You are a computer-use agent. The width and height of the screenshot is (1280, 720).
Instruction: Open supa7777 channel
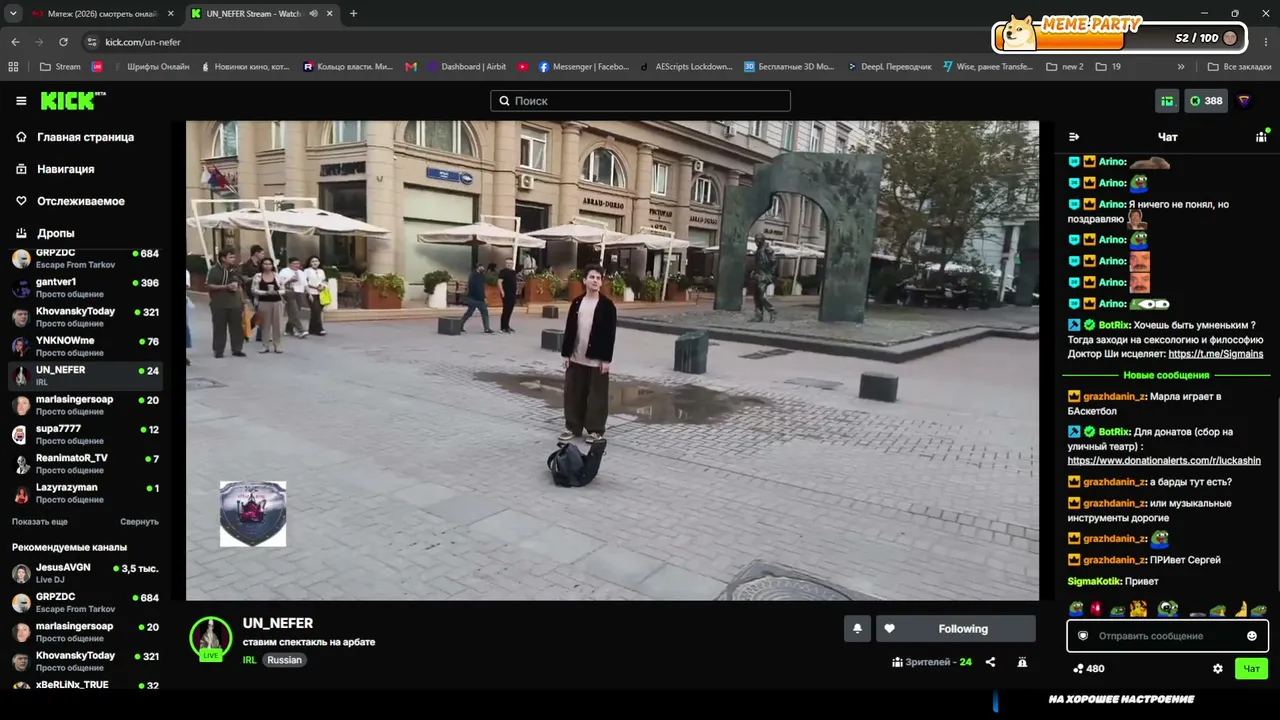tap(85, 435)
